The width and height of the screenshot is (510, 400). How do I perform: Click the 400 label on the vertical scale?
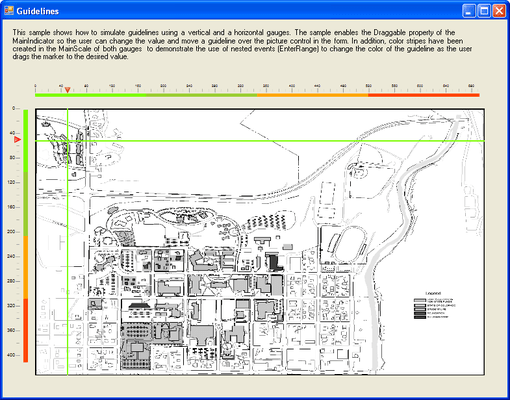coord(11,355)
